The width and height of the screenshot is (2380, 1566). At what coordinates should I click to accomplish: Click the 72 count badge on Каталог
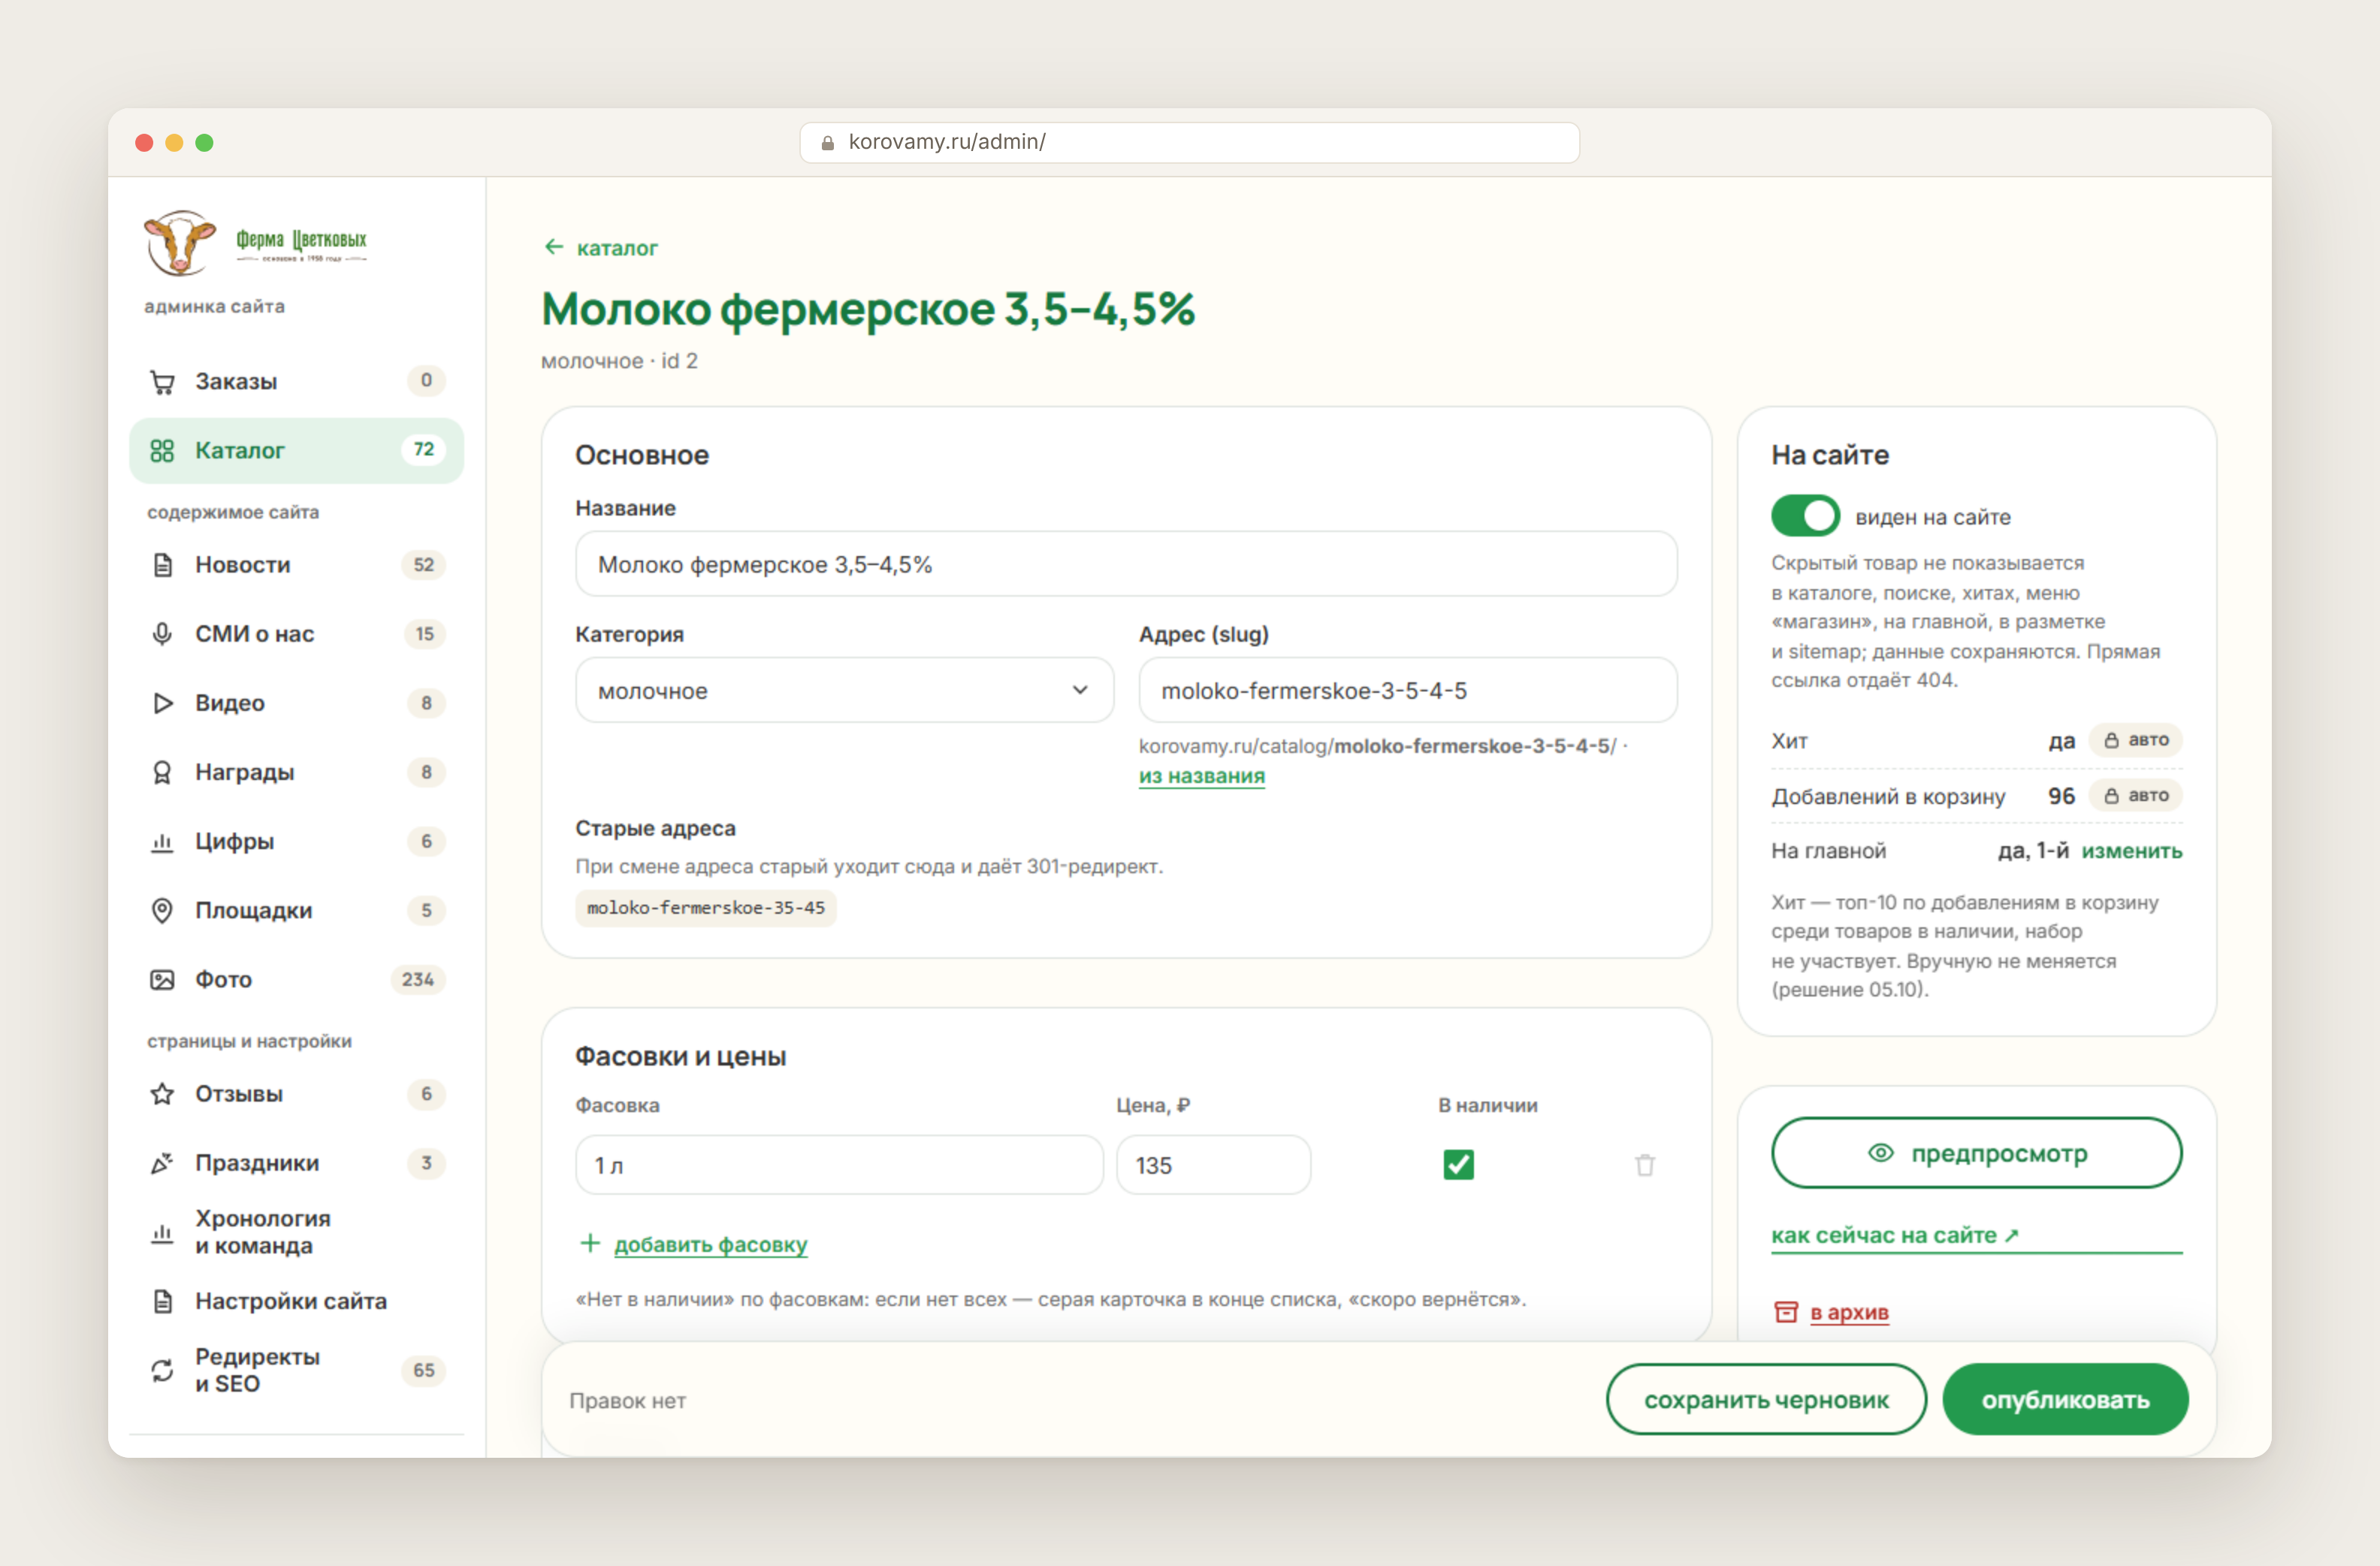(x=424, y=450)
